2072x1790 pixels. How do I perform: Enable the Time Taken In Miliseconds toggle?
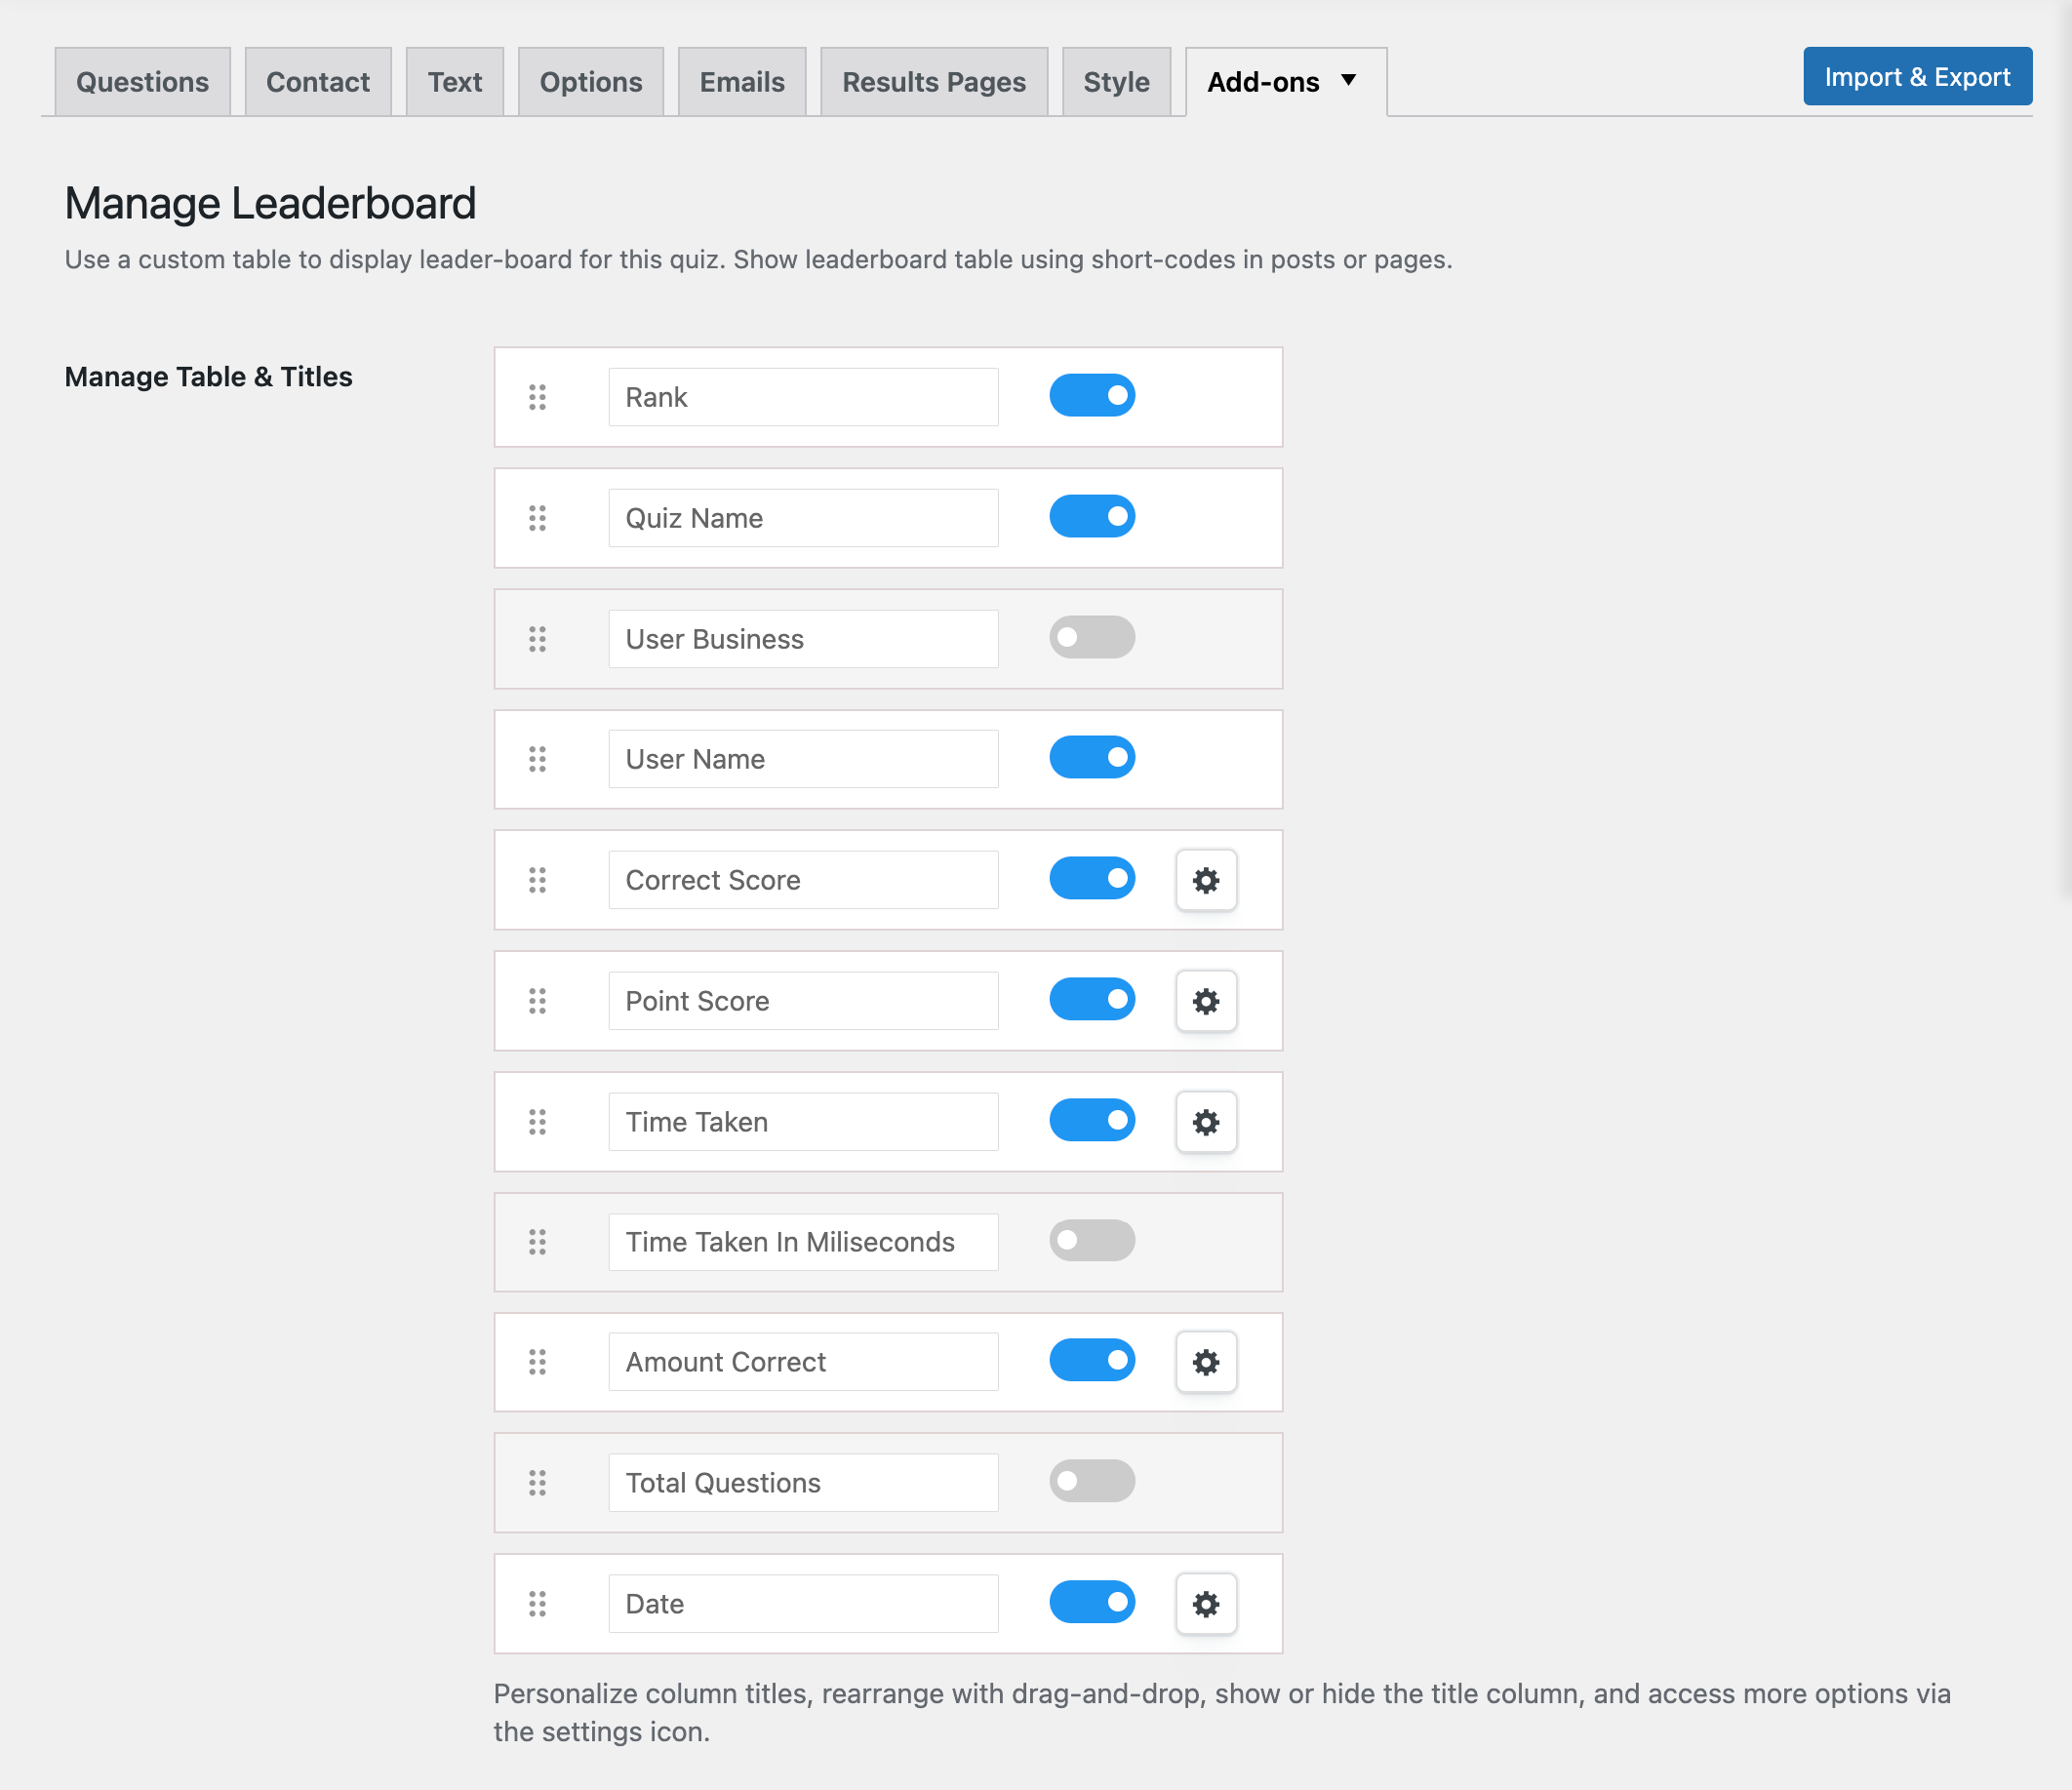coord(1093,1242)
